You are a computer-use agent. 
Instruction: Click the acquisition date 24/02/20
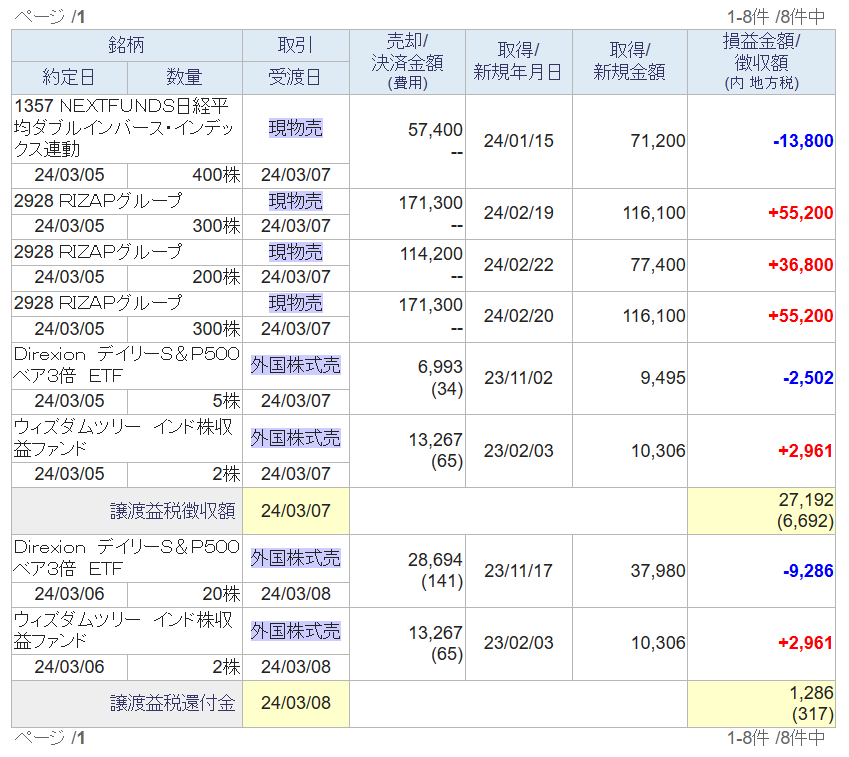(519, 316)
